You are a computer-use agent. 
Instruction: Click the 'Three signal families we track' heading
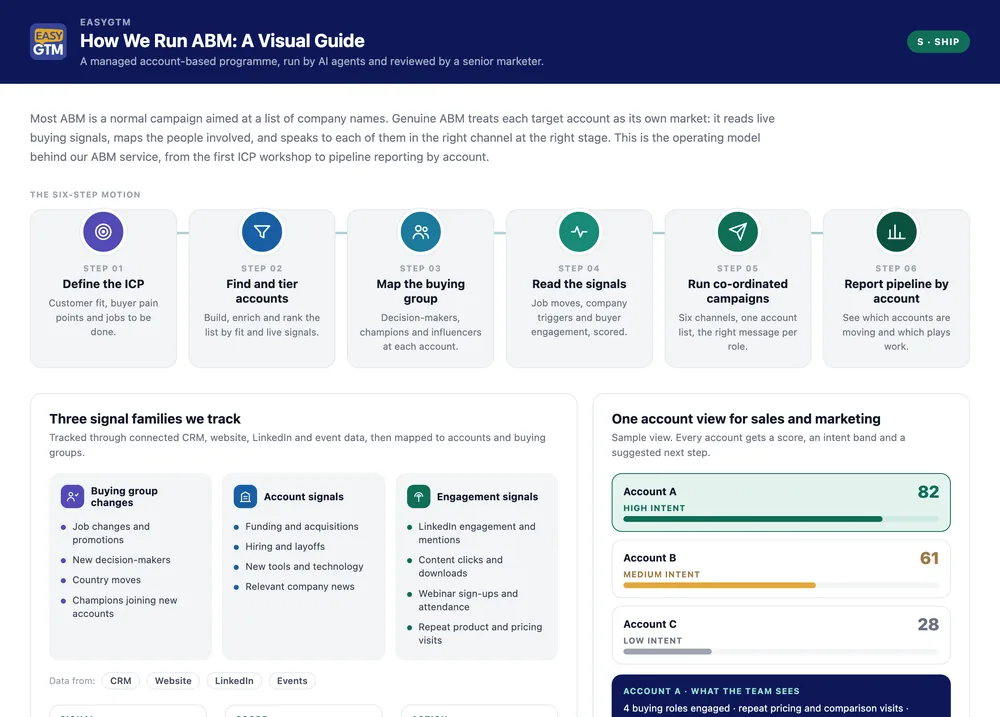145,419
